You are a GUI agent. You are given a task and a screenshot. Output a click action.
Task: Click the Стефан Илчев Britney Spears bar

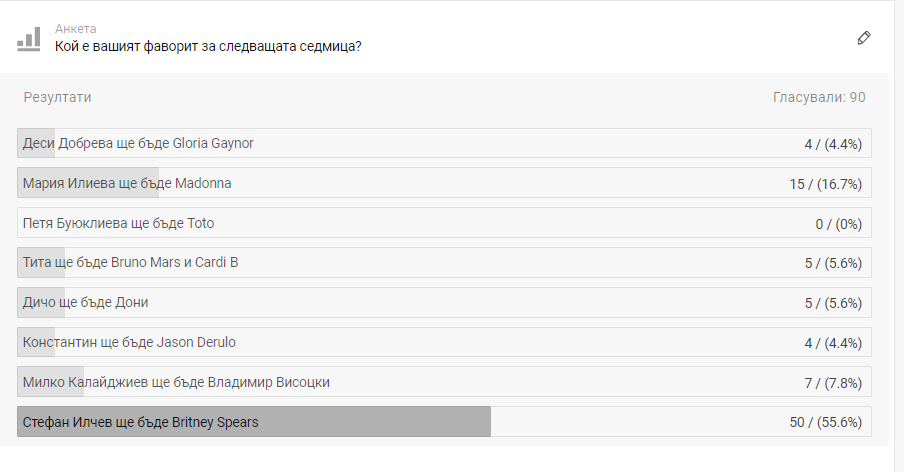tap(254, 422)
